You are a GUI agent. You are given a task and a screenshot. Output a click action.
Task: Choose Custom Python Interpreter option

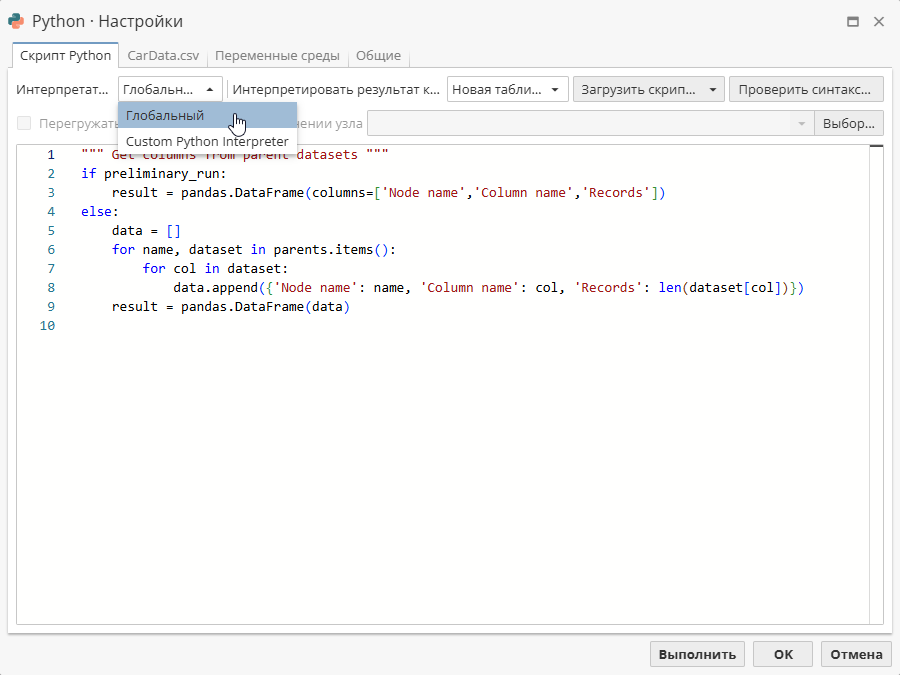(x=207, y=141)
